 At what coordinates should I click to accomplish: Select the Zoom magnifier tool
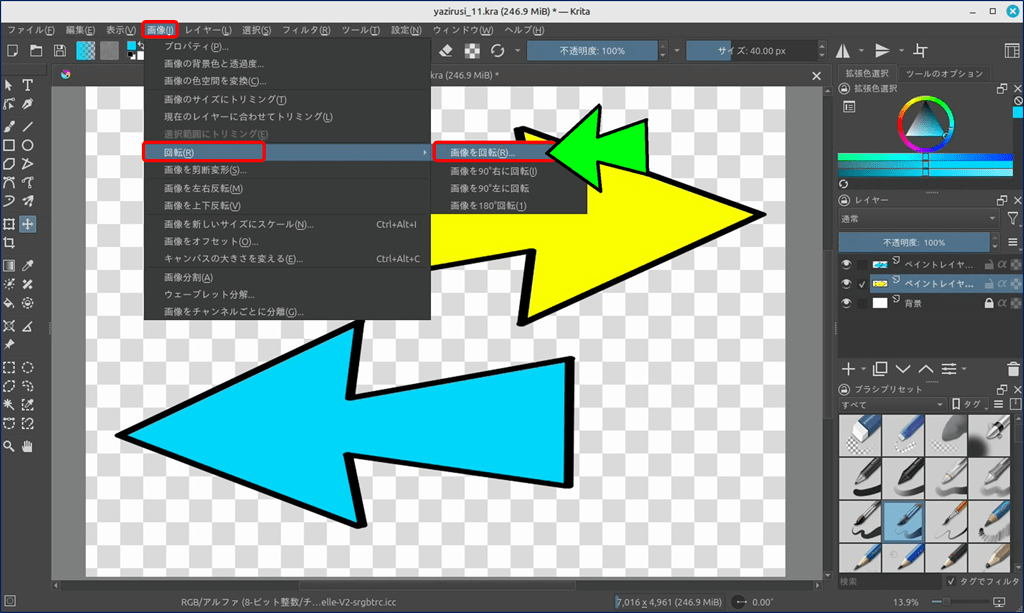[x=9, y=445]
